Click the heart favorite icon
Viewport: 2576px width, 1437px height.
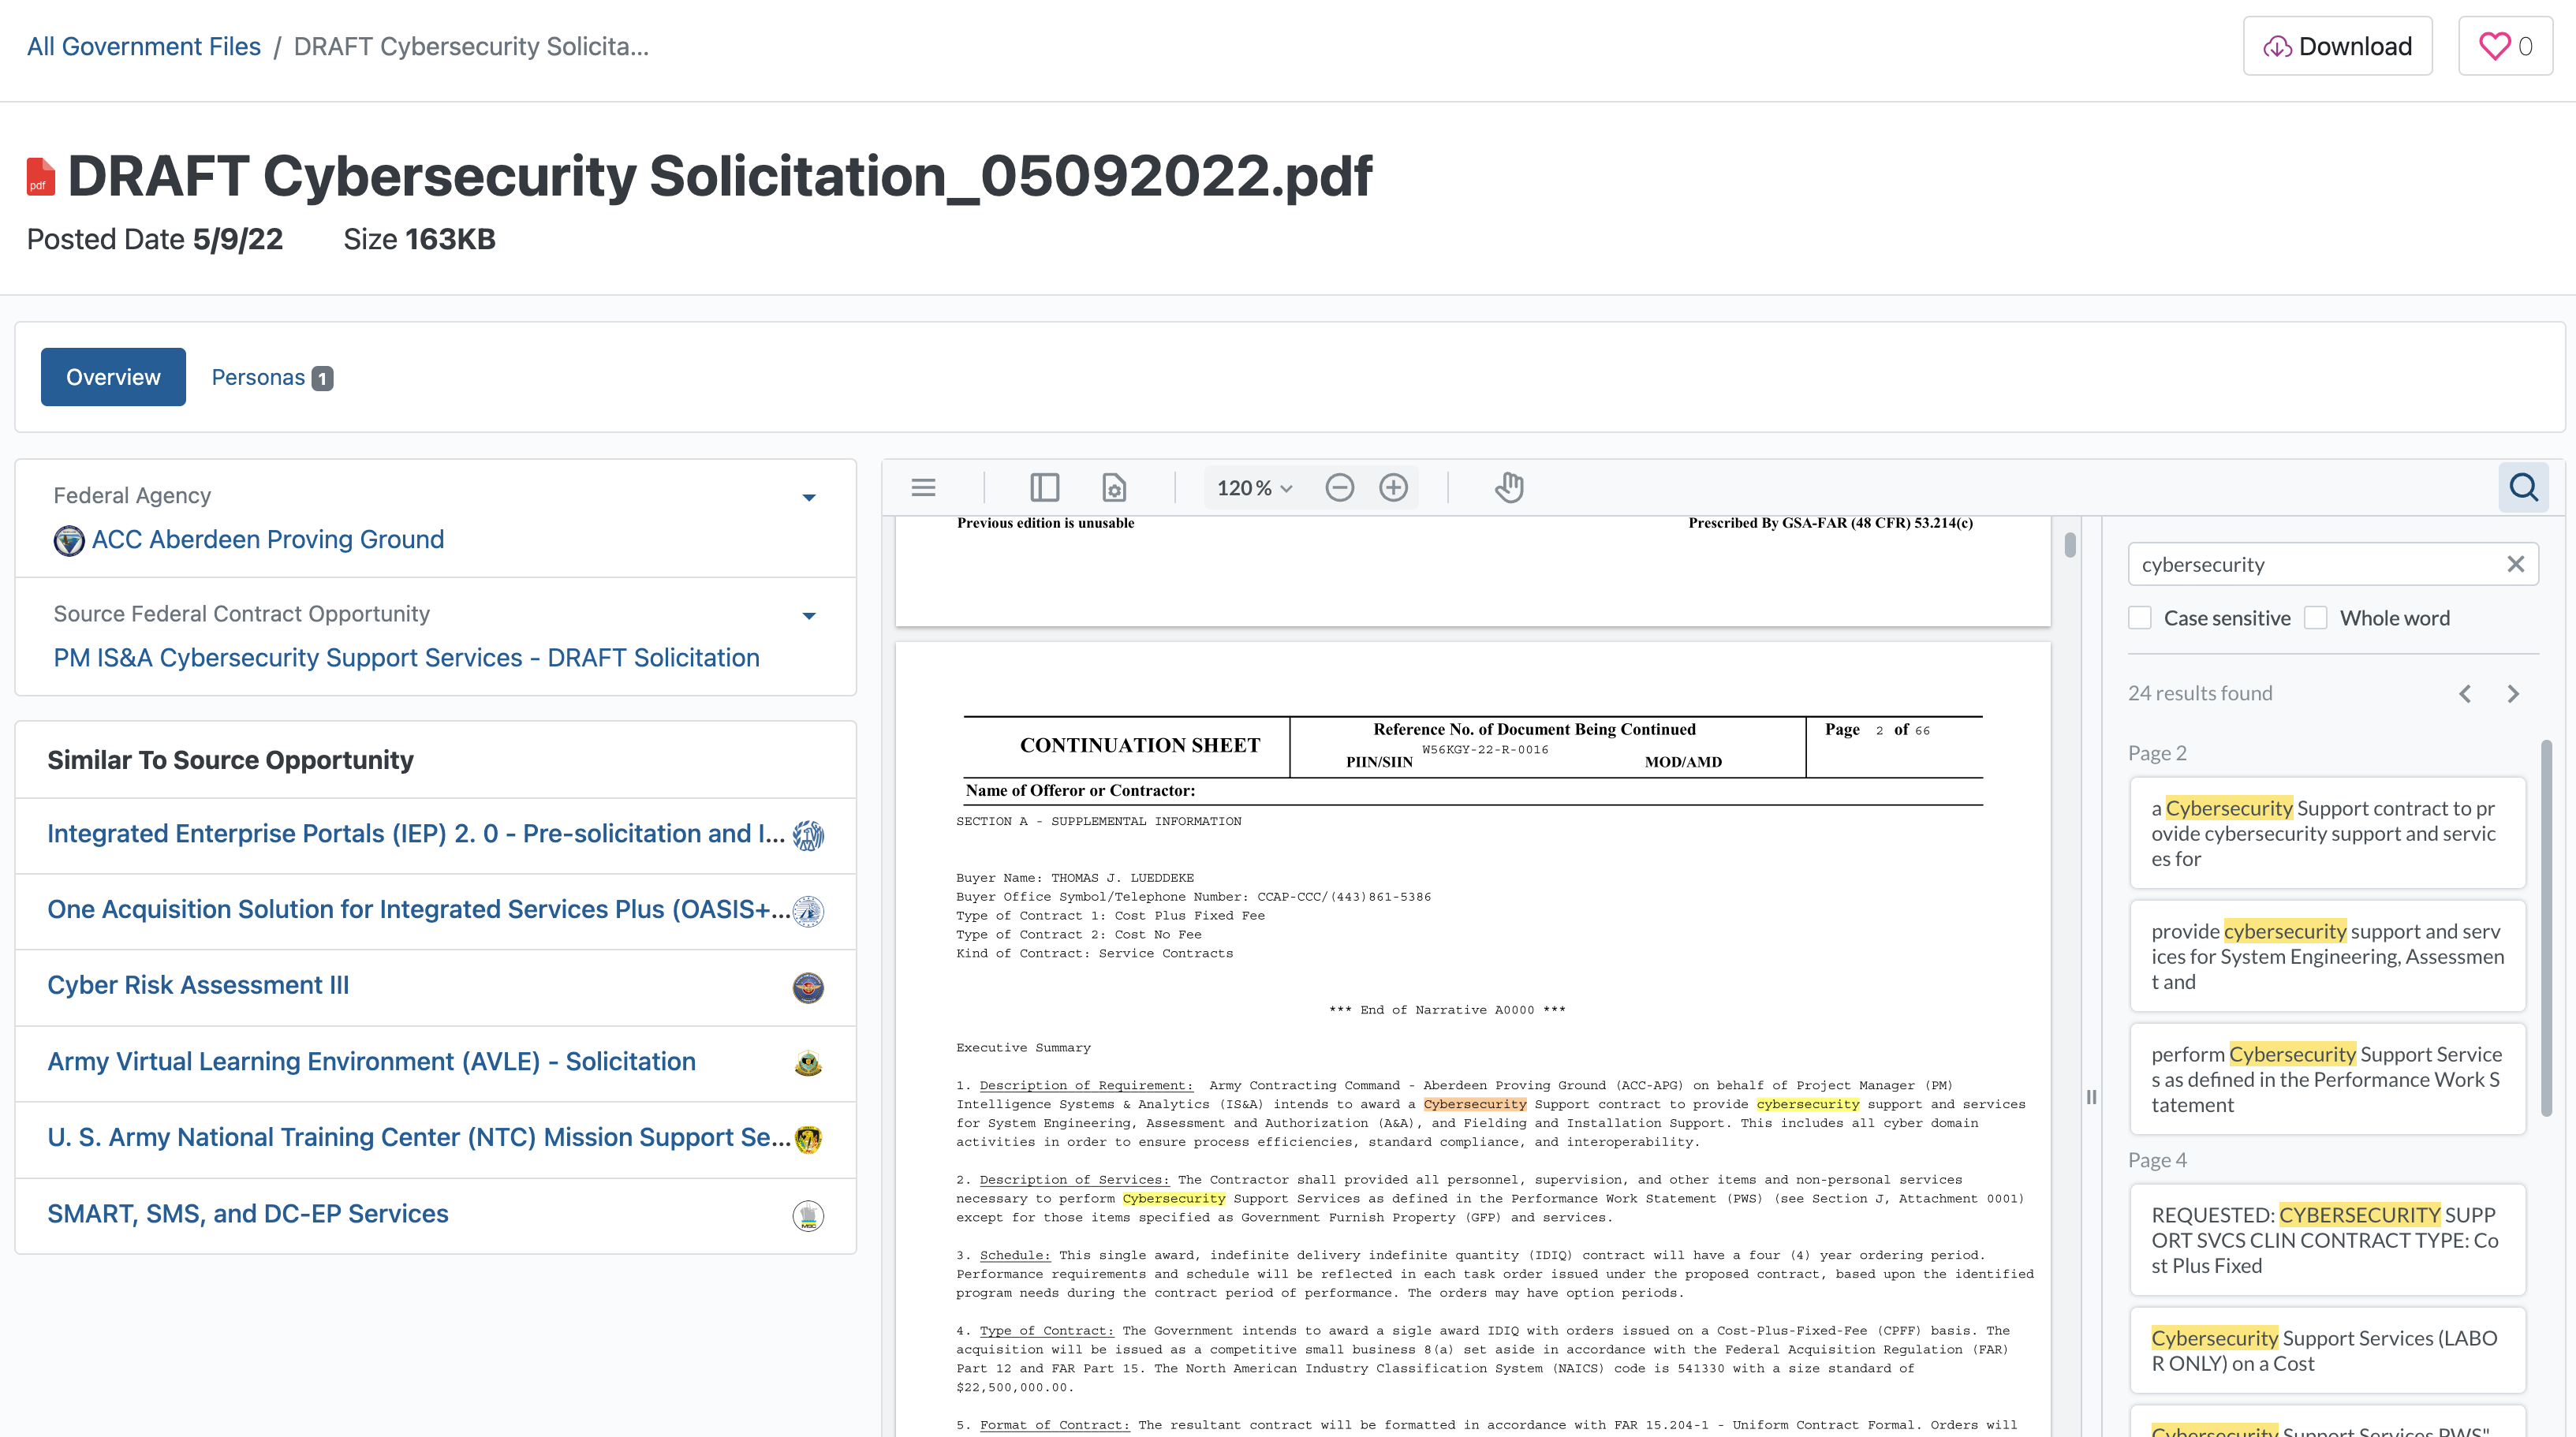click(2494, 46)
